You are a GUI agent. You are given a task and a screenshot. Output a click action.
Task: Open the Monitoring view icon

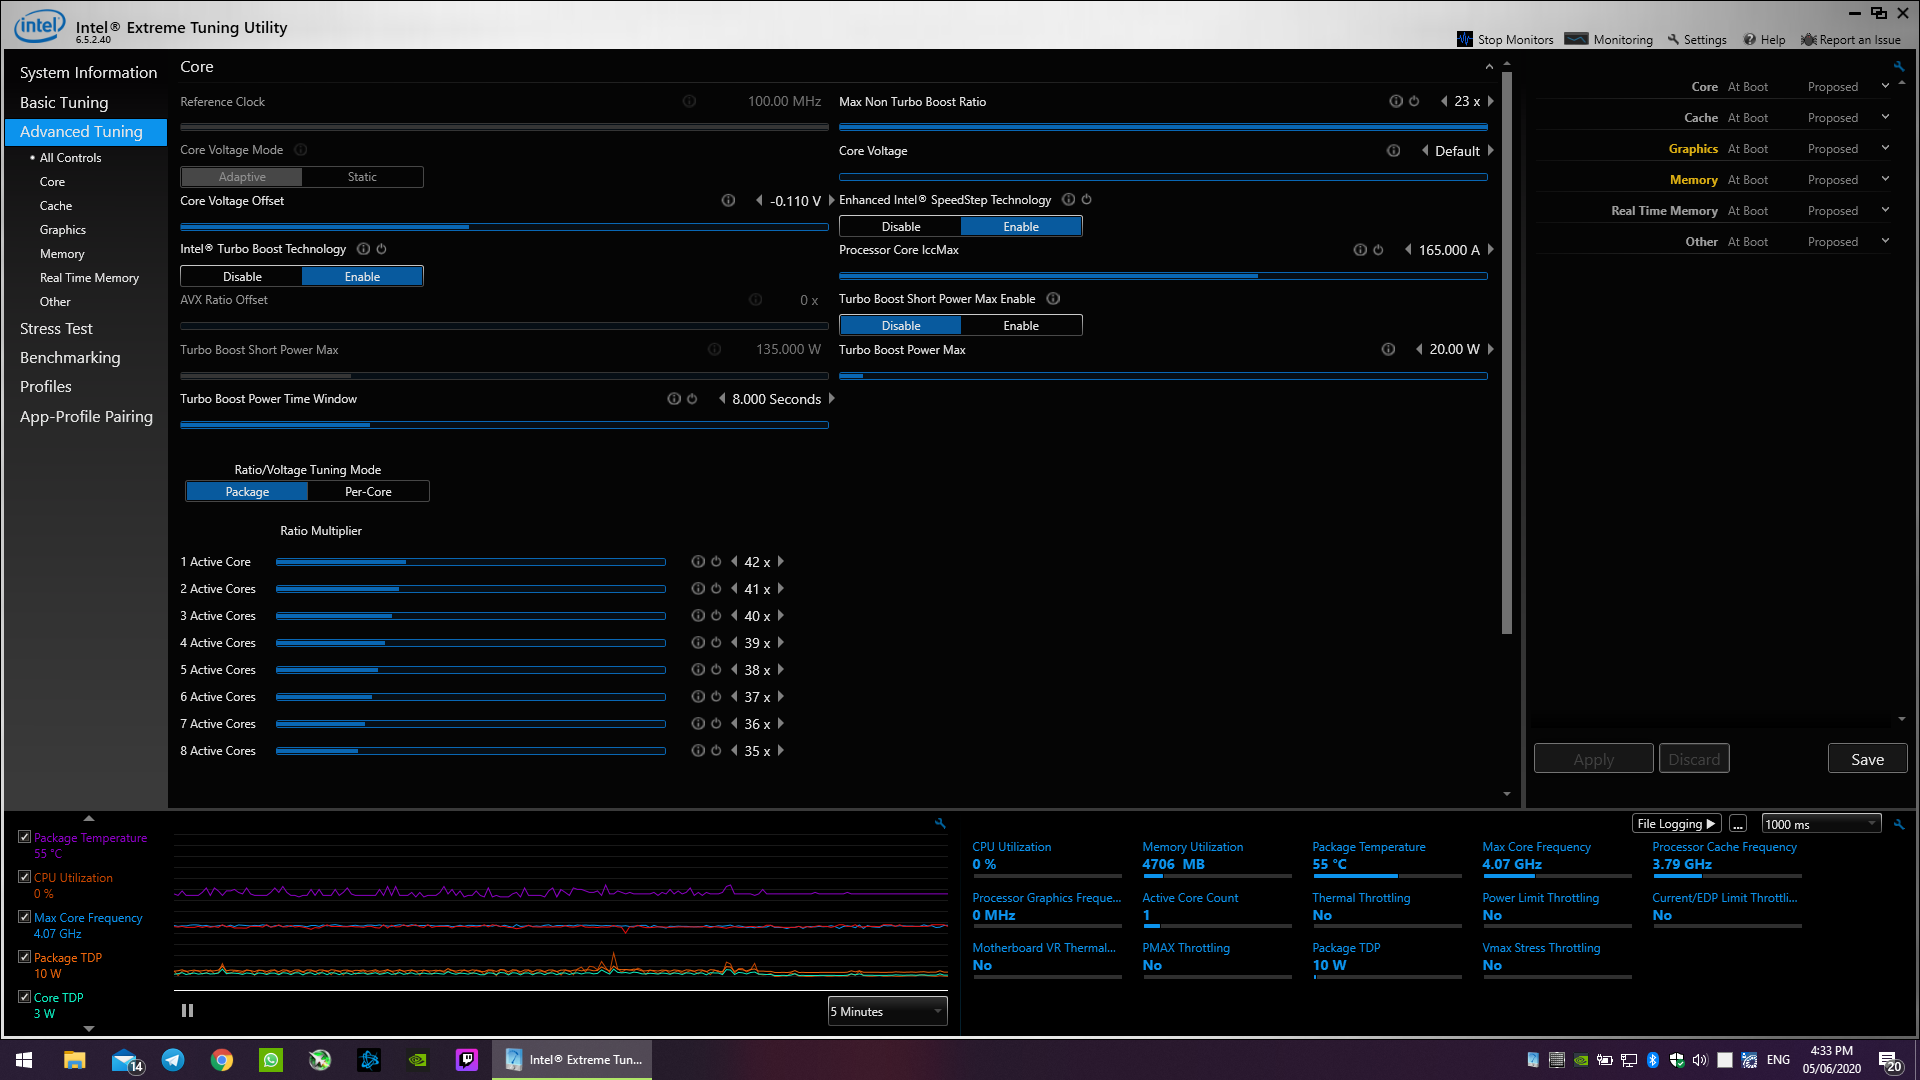coord(1576,39)
